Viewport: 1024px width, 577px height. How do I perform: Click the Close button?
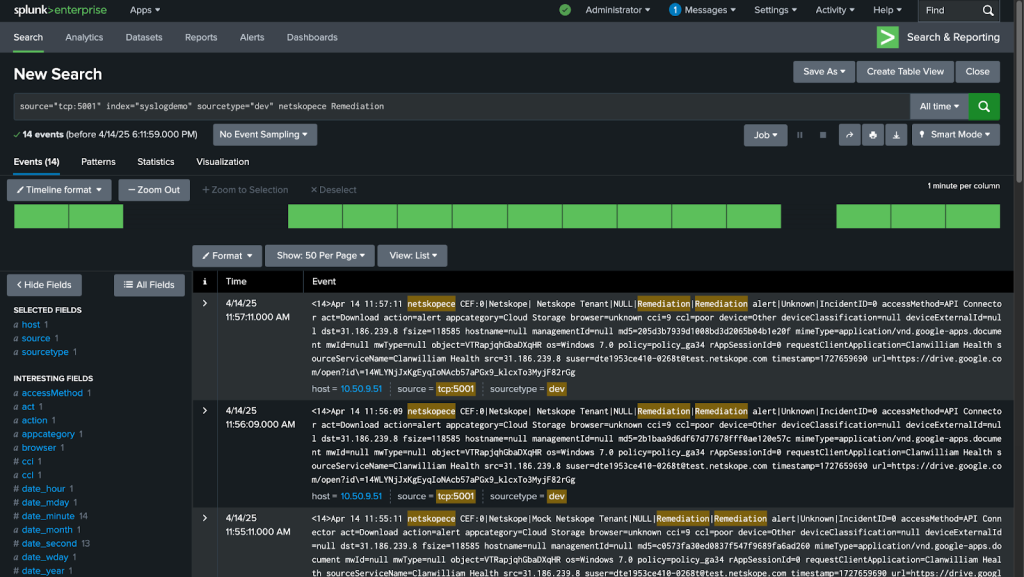pos(977,72)
